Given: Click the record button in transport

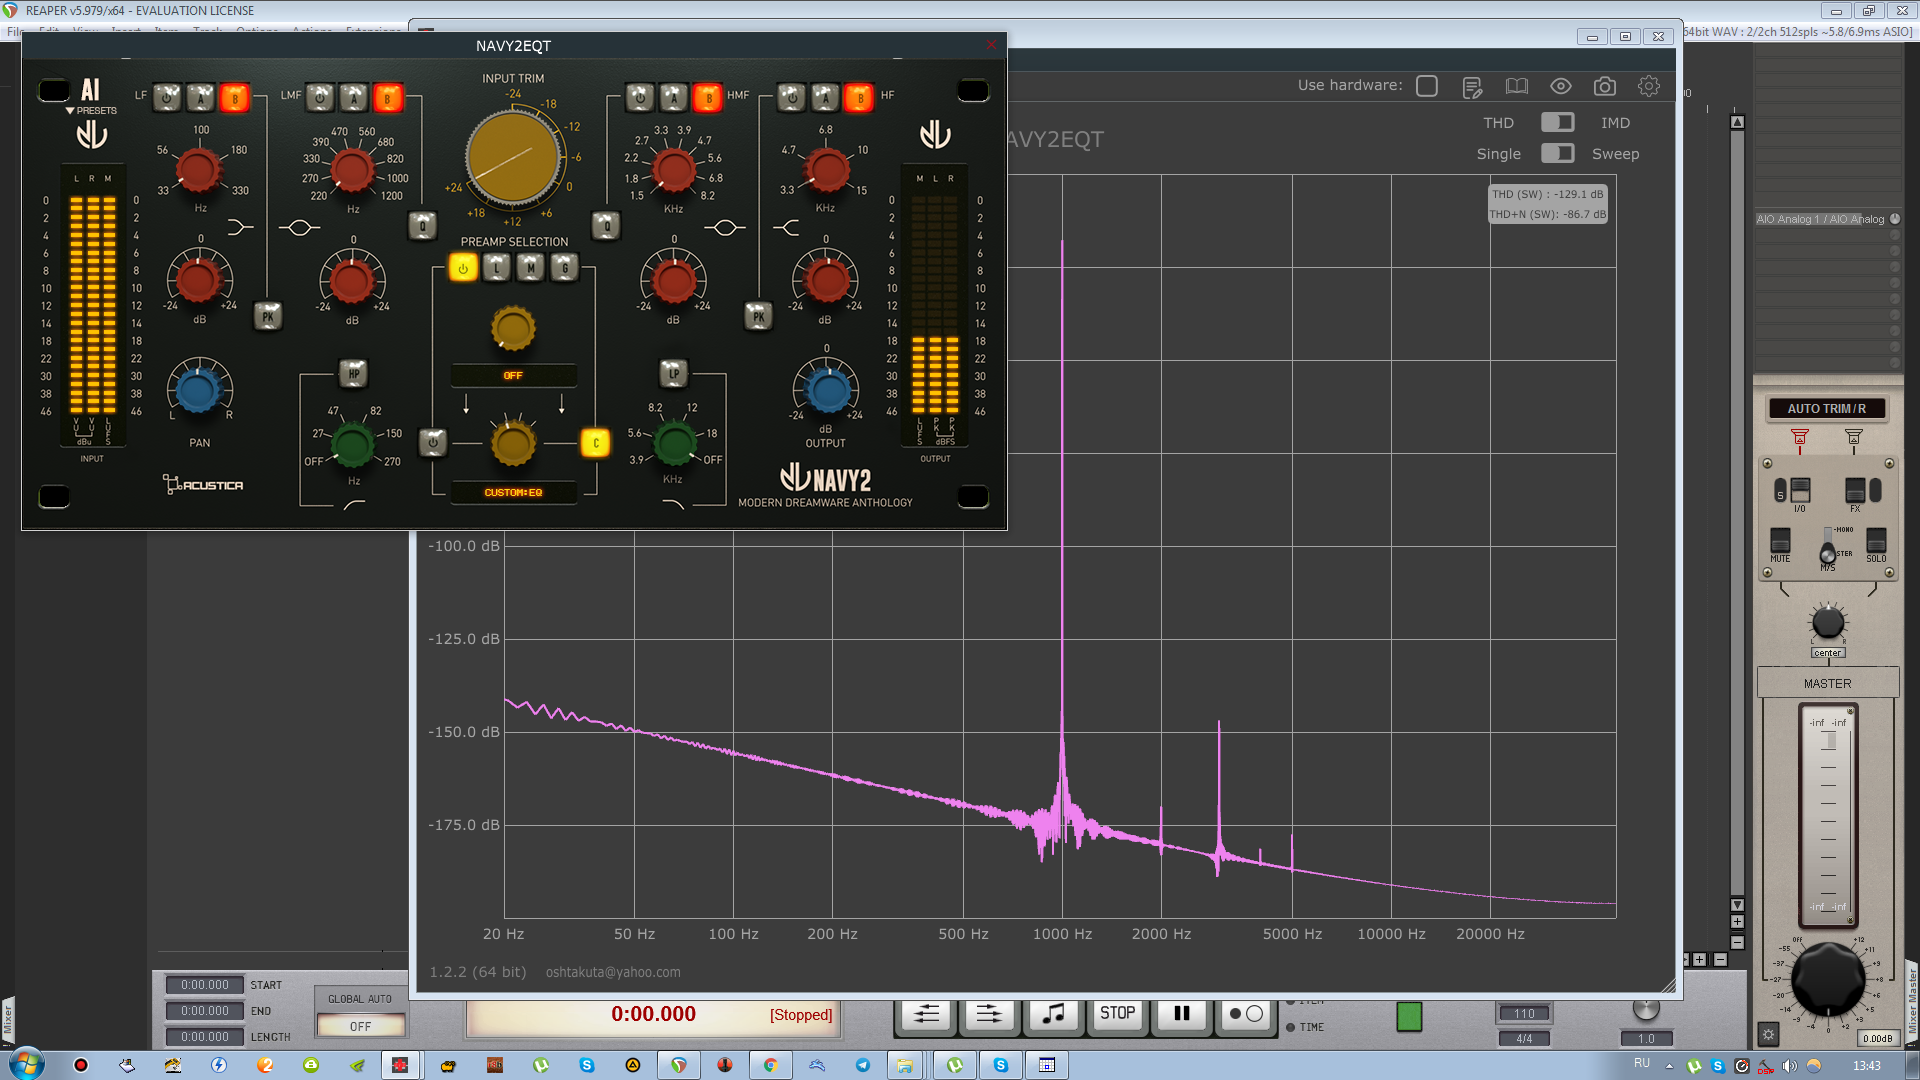Looking at the screenshot, I should click(1245, 1014).
